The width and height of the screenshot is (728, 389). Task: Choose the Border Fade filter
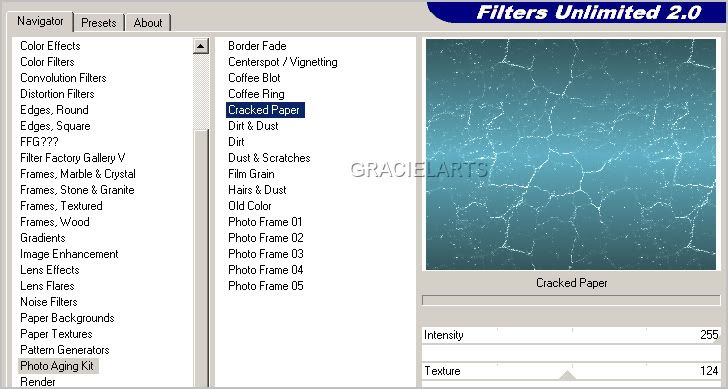(x=257, y=46)
